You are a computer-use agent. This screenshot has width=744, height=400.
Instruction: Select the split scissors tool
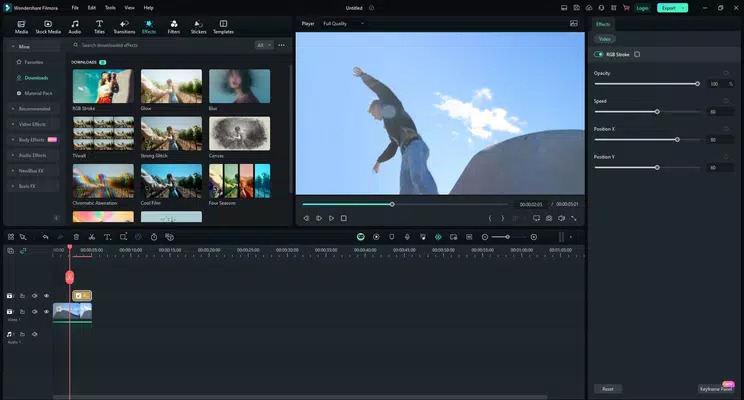click(91, 237)
